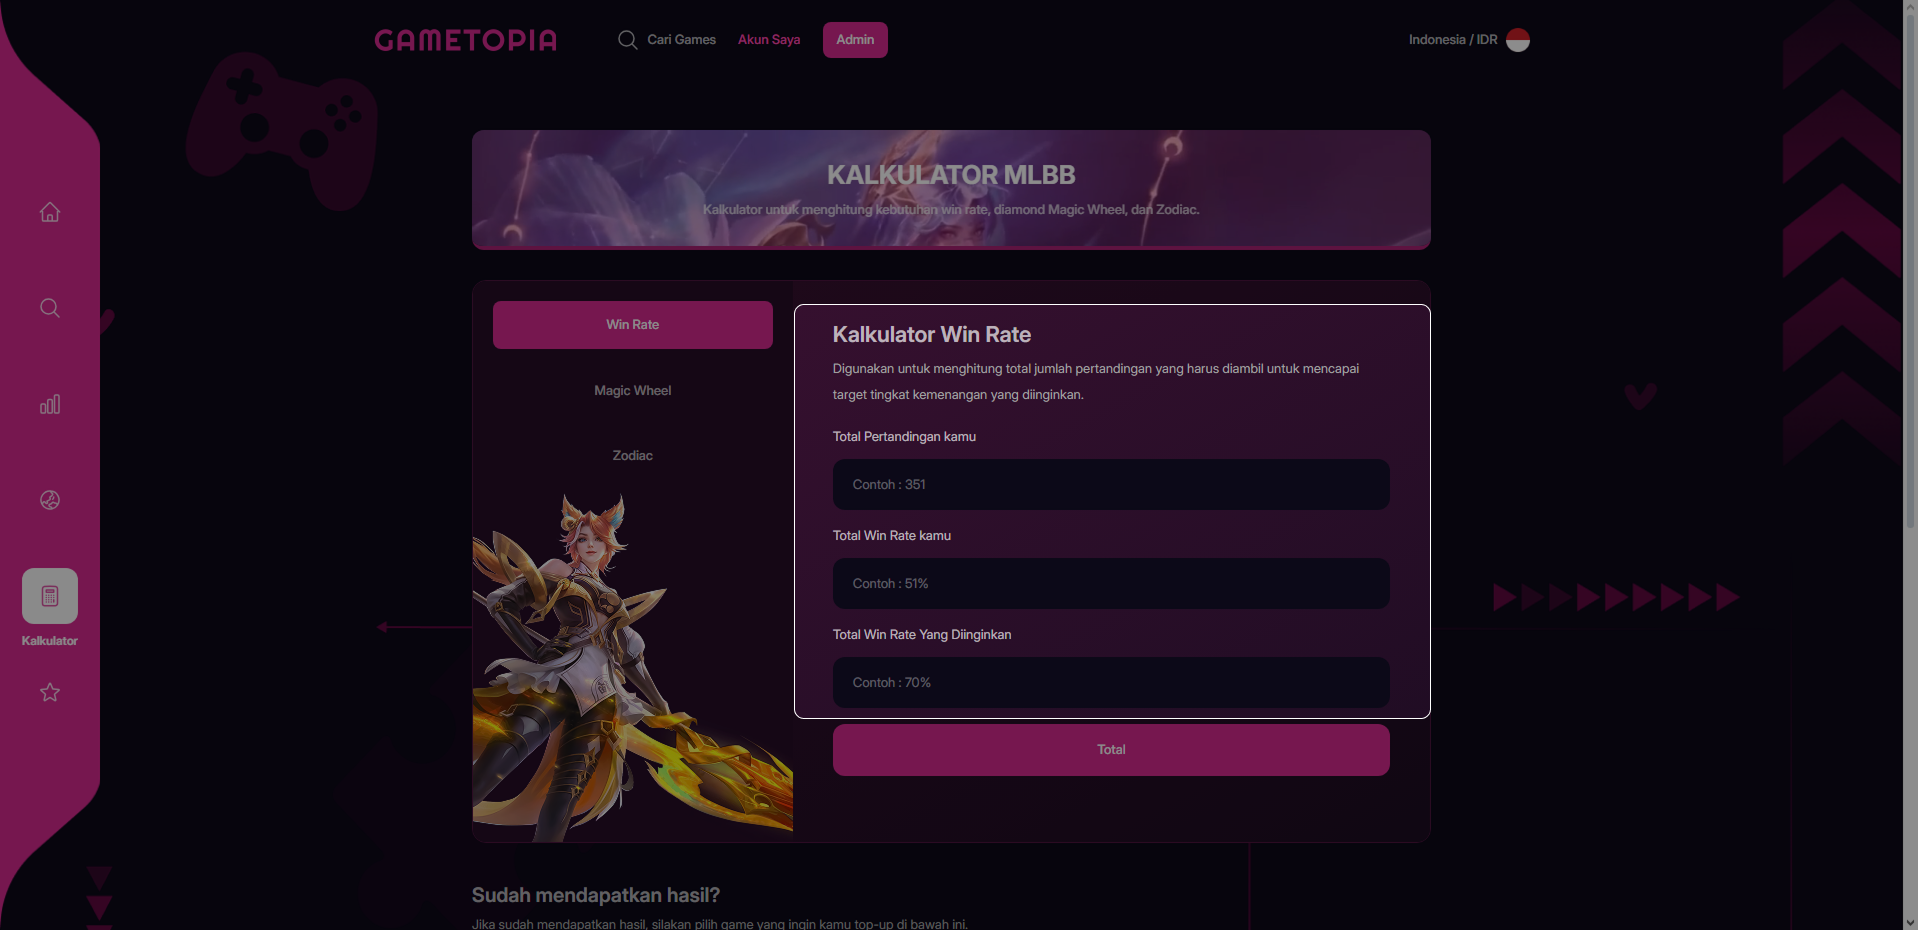Focus the Win Rate Yang Diinginkan field

(x=1111, y=682)
